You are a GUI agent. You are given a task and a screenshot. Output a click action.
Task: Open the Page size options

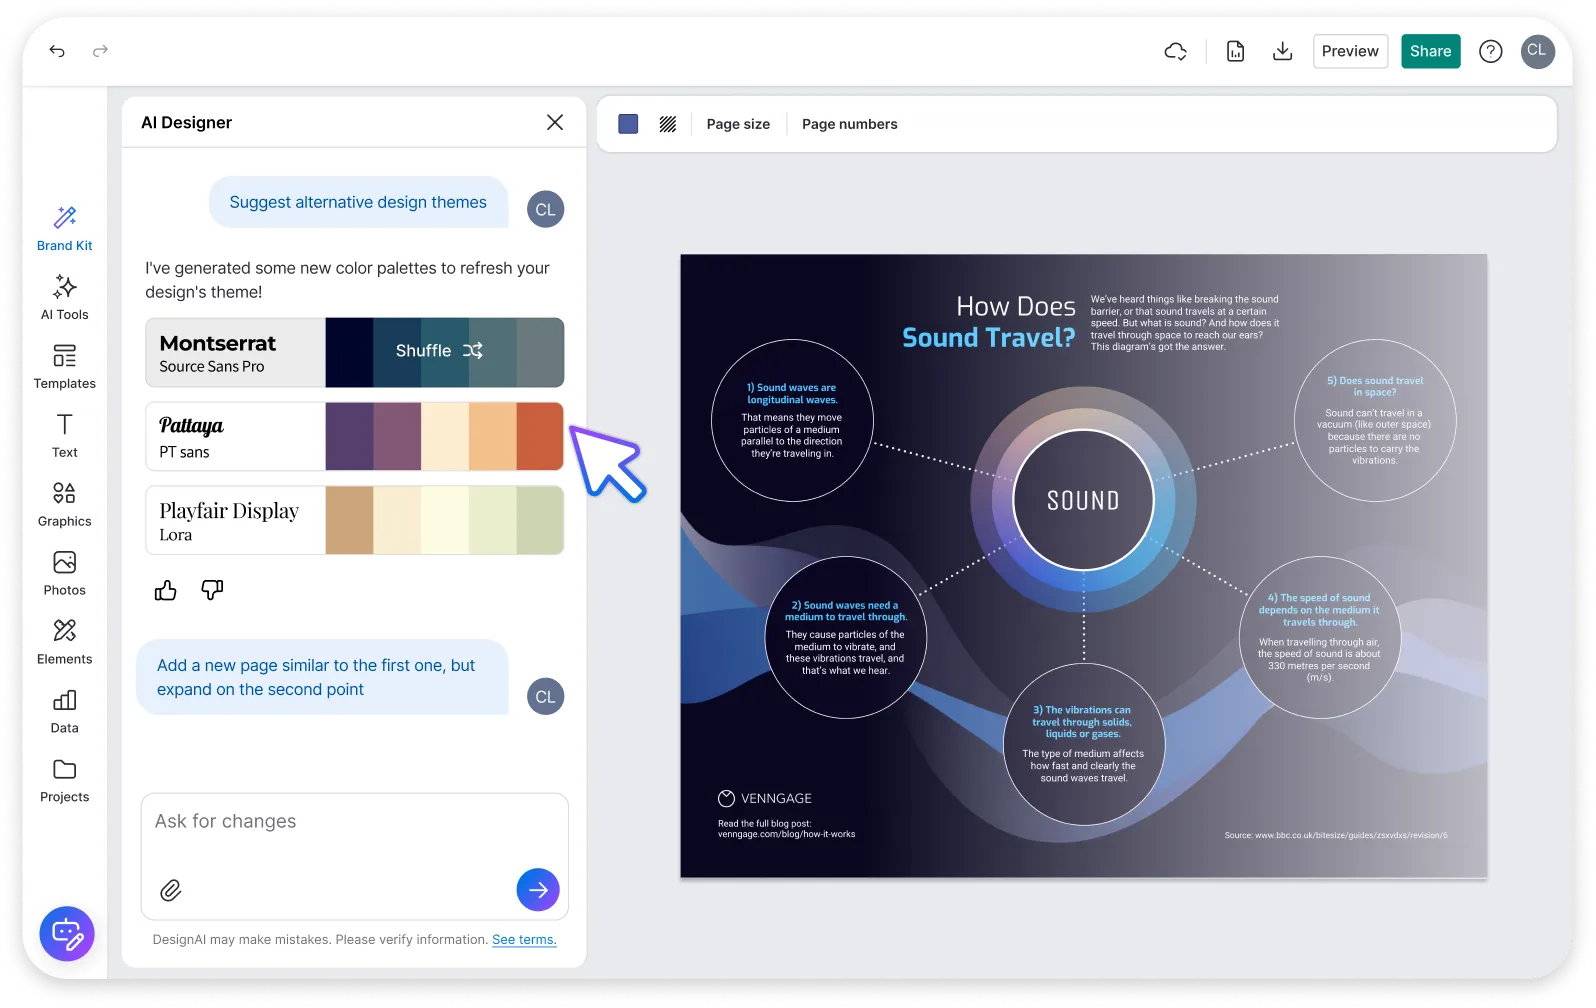pyautogui.click(x=738, y=124)
